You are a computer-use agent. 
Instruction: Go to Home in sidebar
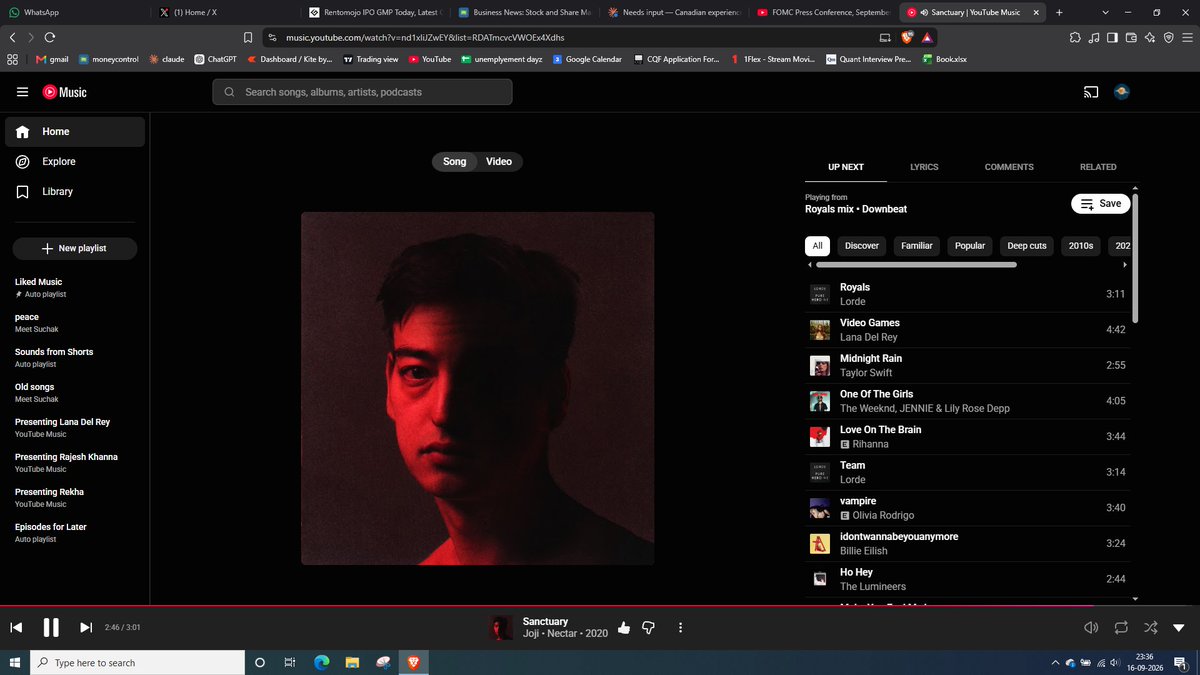(x=75, y=132)
